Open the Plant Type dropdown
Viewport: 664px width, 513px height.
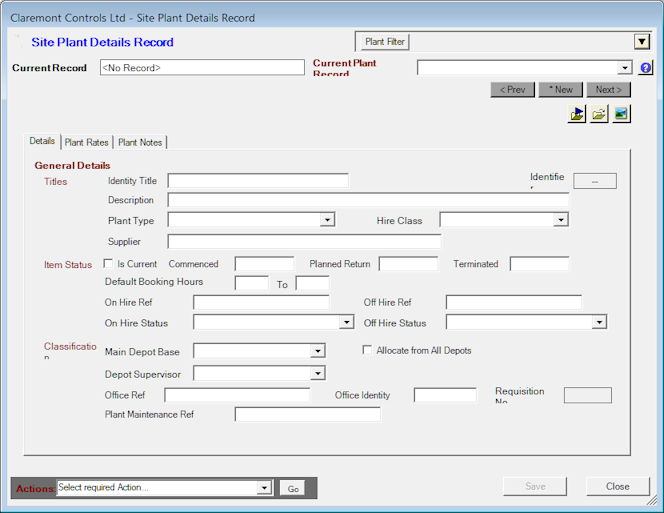click(327, 220)
